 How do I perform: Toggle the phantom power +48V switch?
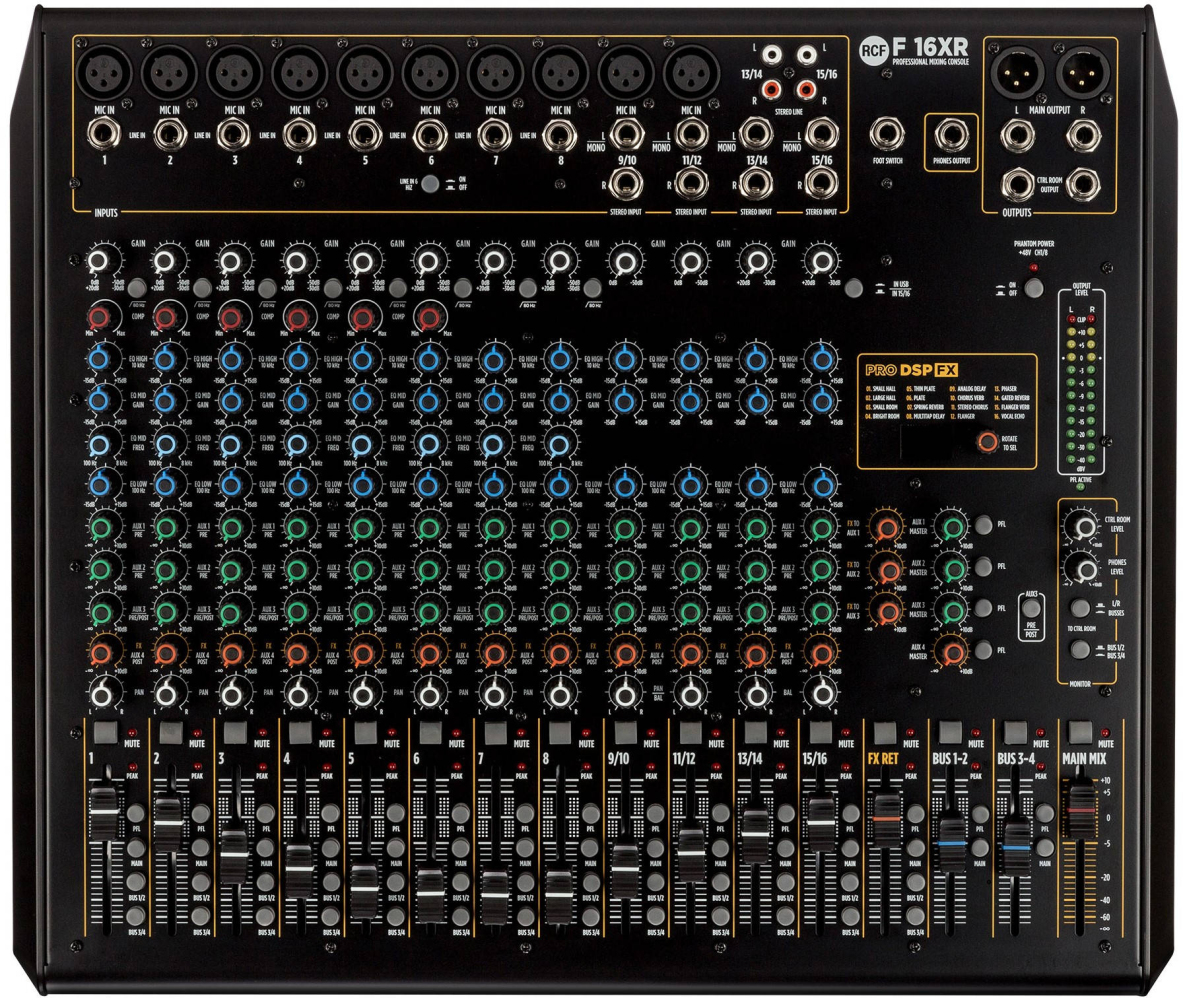[1031, 289]
